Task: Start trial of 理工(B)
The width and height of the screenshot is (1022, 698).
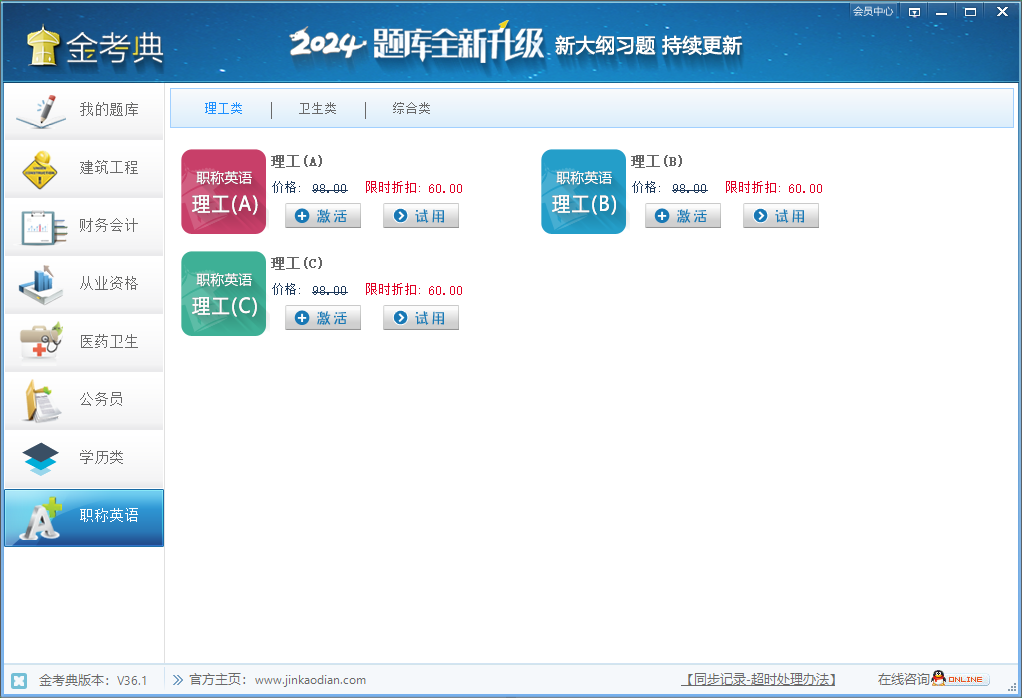Action: click(780, 216)
